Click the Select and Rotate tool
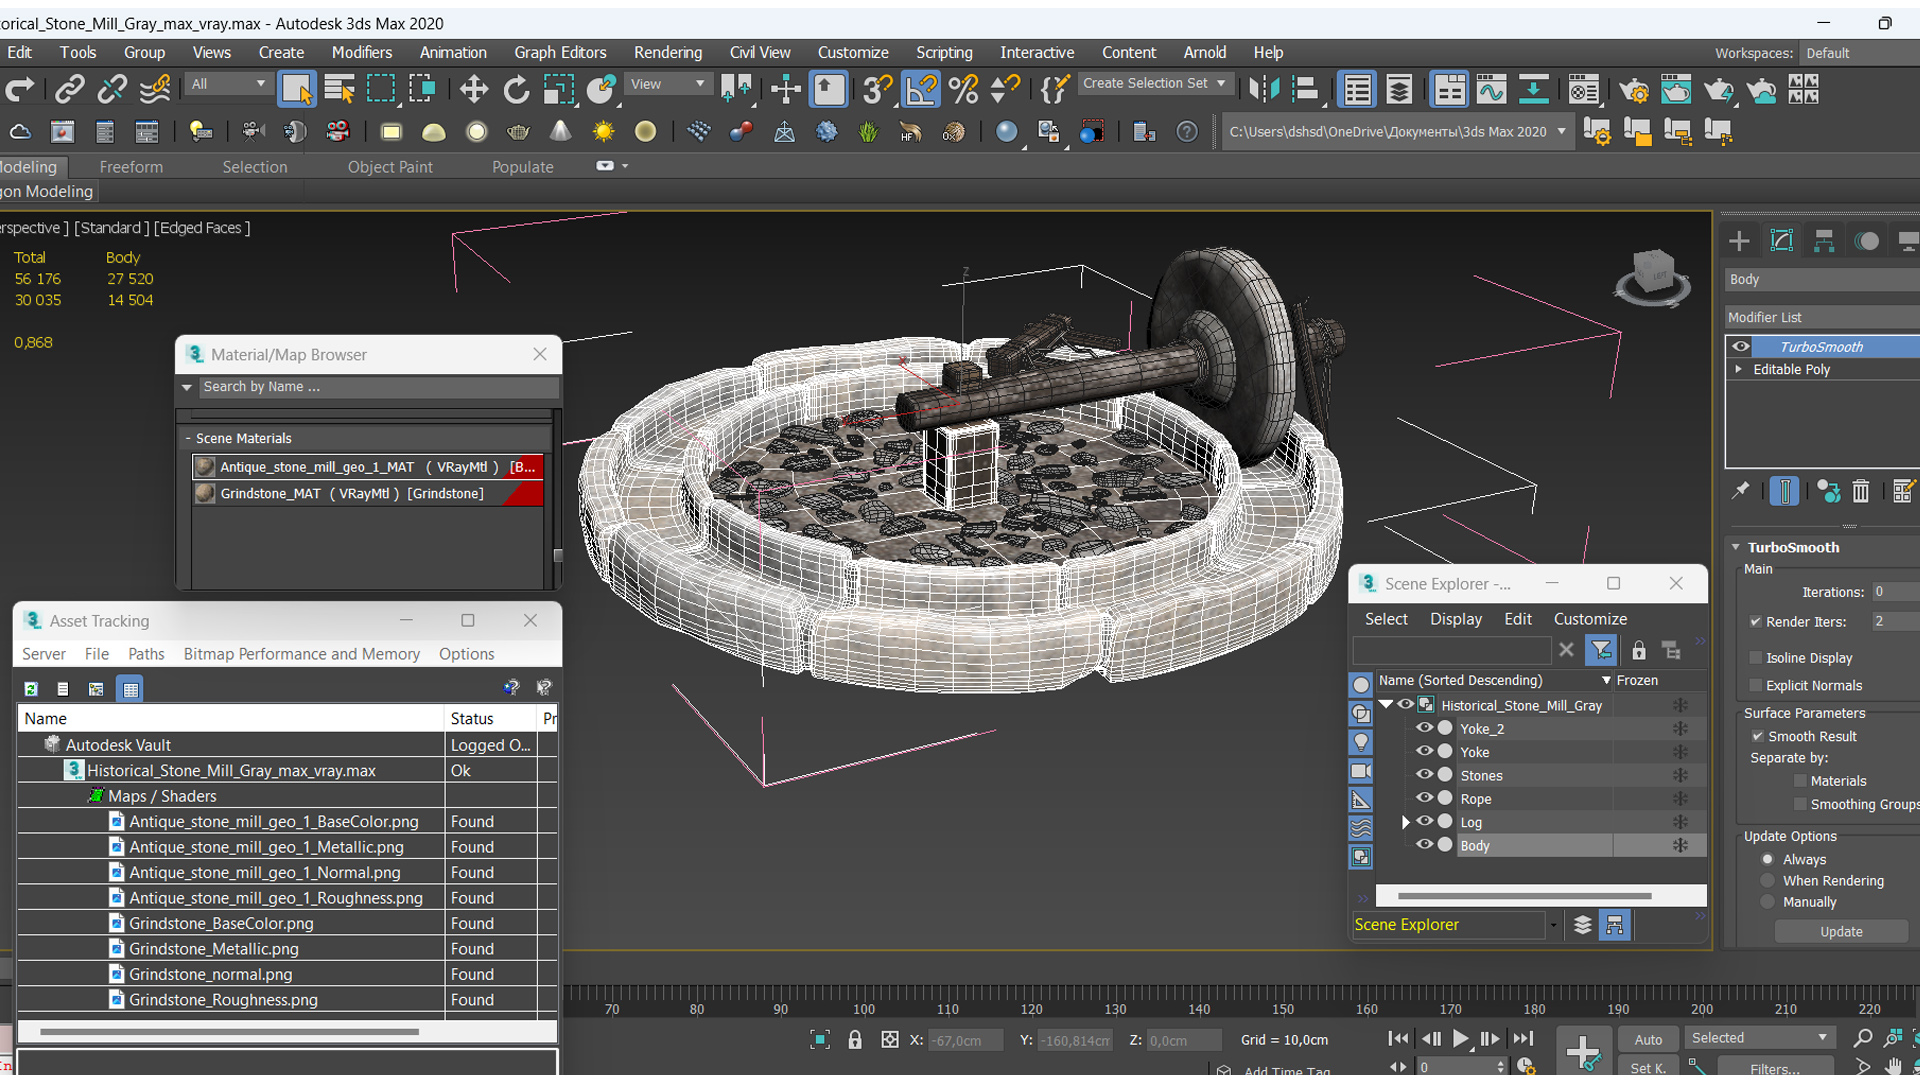Viewport: 1920px width, 1080px height. pos(518,88)
